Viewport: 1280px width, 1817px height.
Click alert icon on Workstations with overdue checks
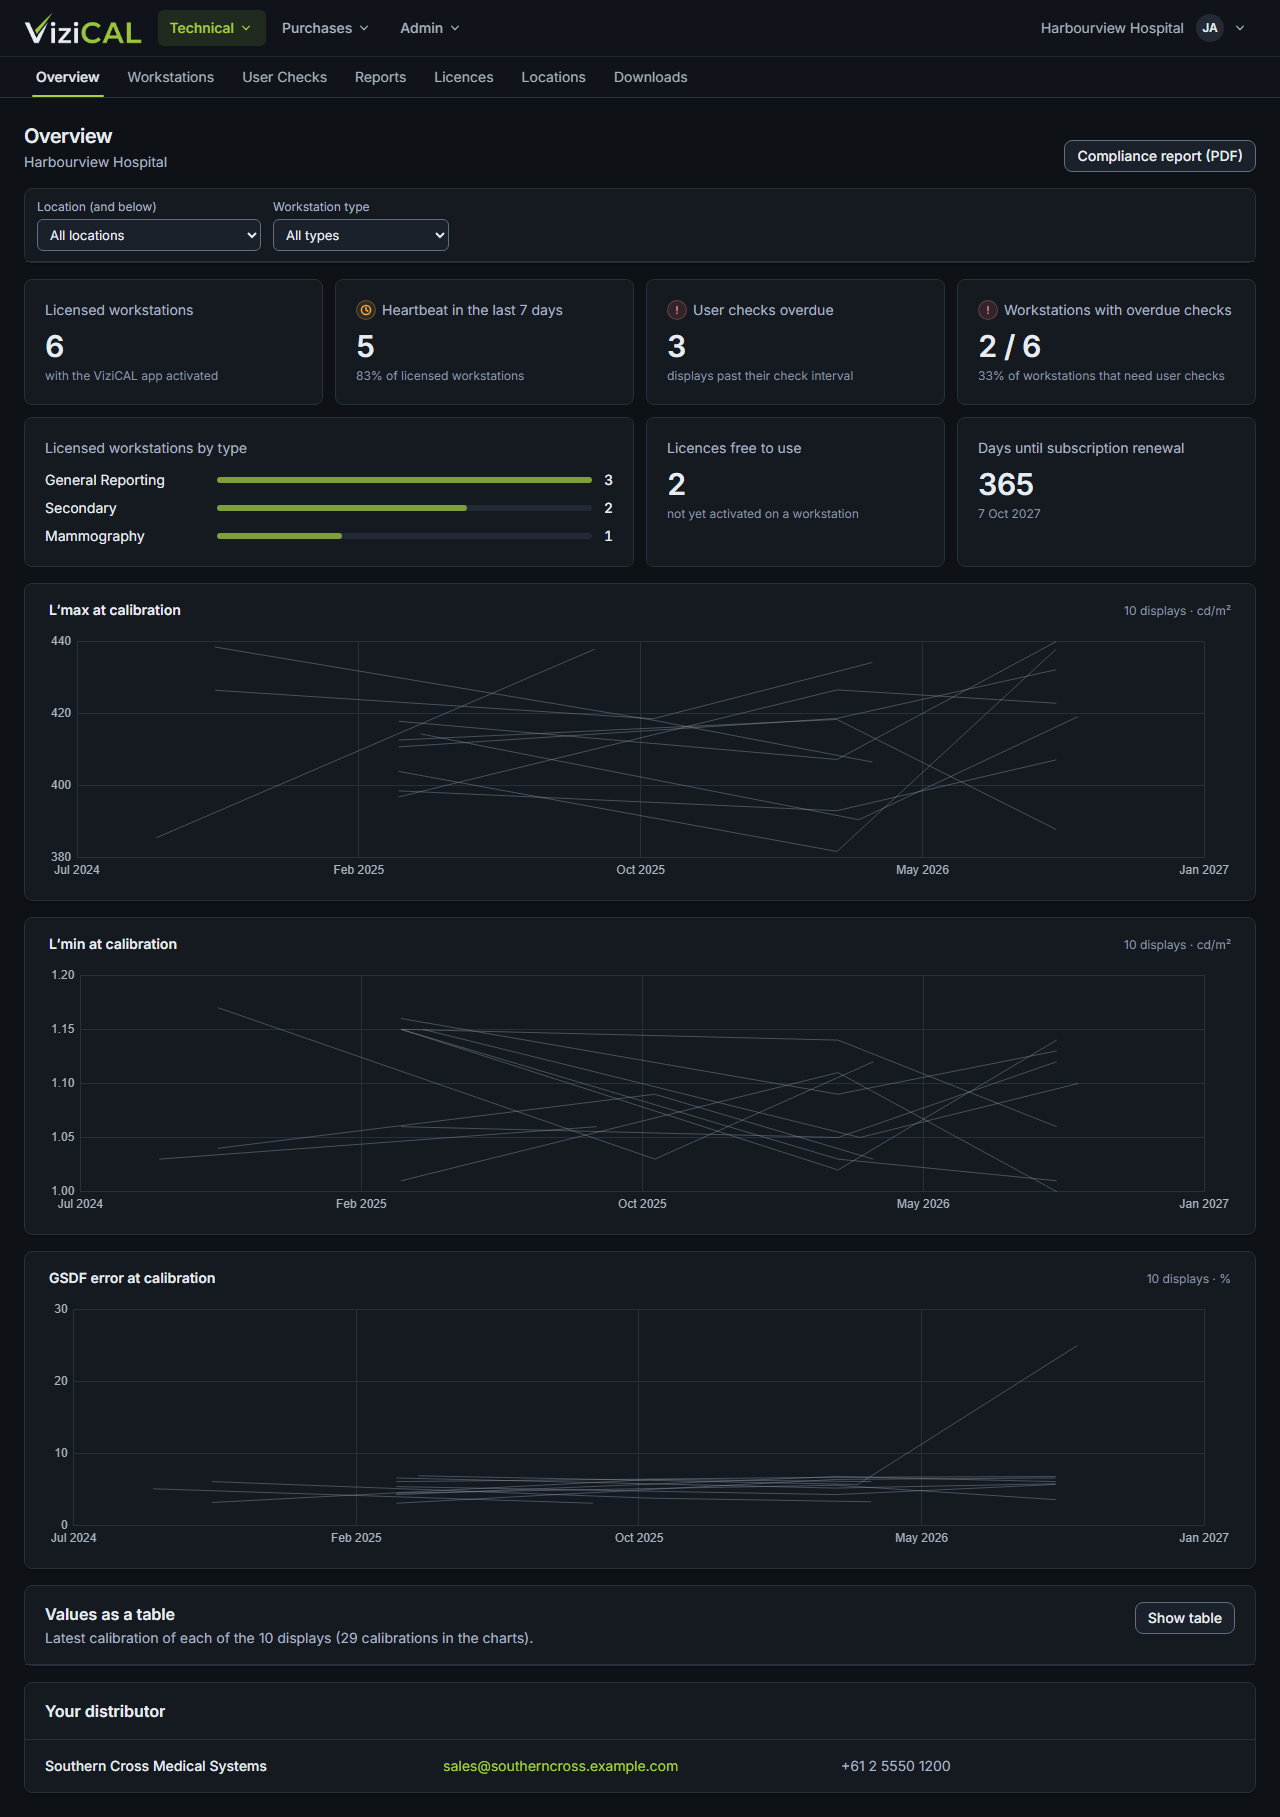(x=988, y=310)
